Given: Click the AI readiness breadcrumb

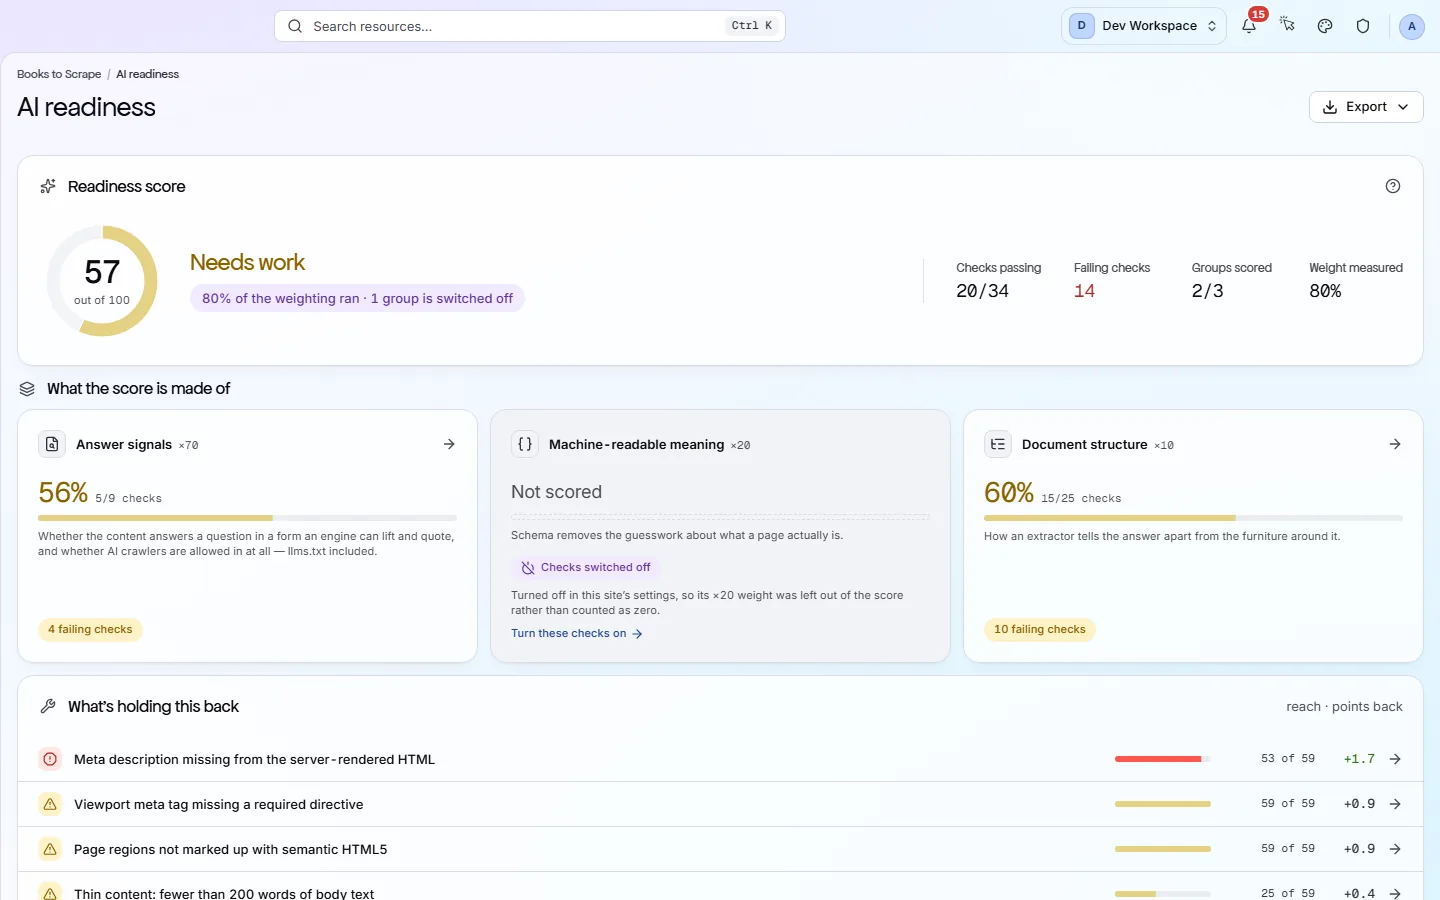Looking at the screenshot, I should 147,74.
